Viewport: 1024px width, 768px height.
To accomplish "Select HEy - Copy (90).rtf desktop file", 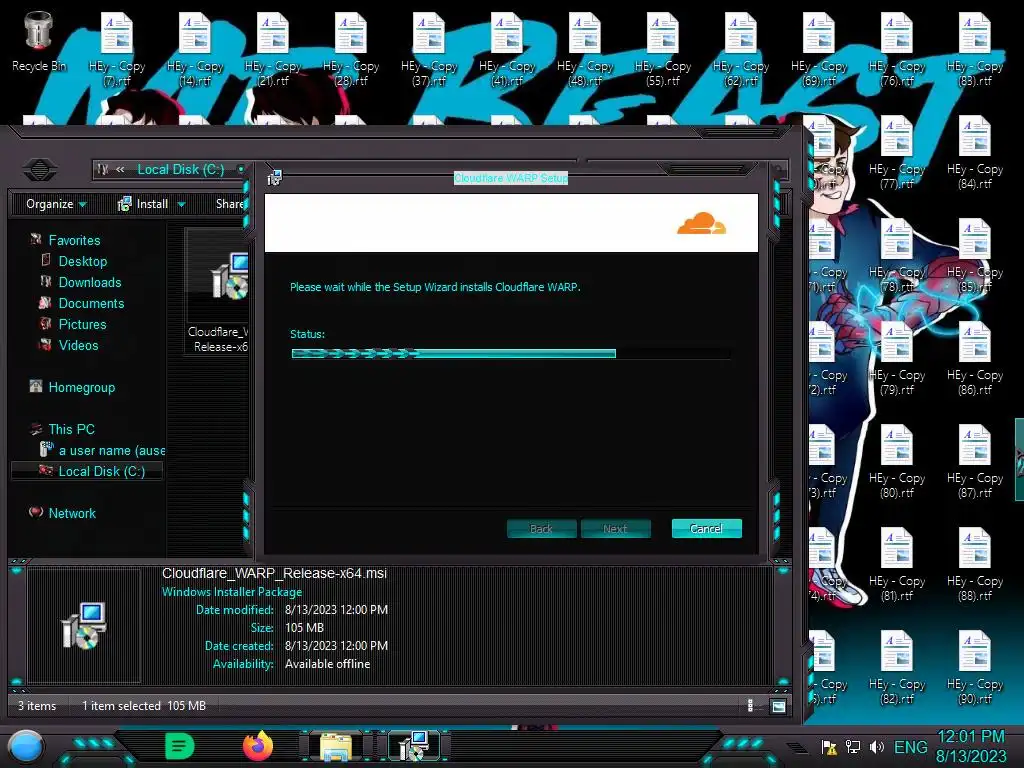I will [x=975, y=668].
